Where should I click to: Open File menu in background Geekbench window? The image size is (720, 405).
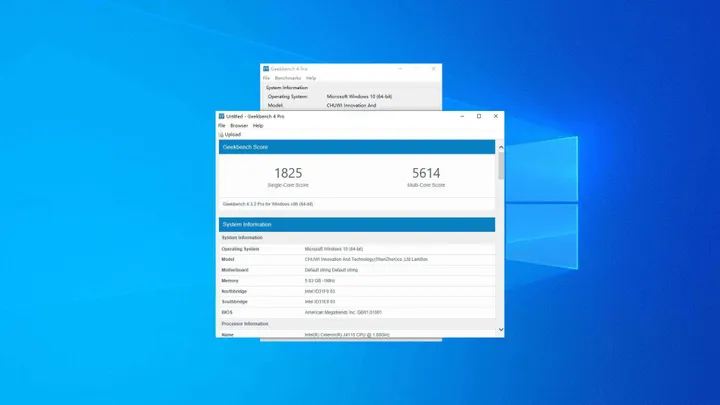266,78
